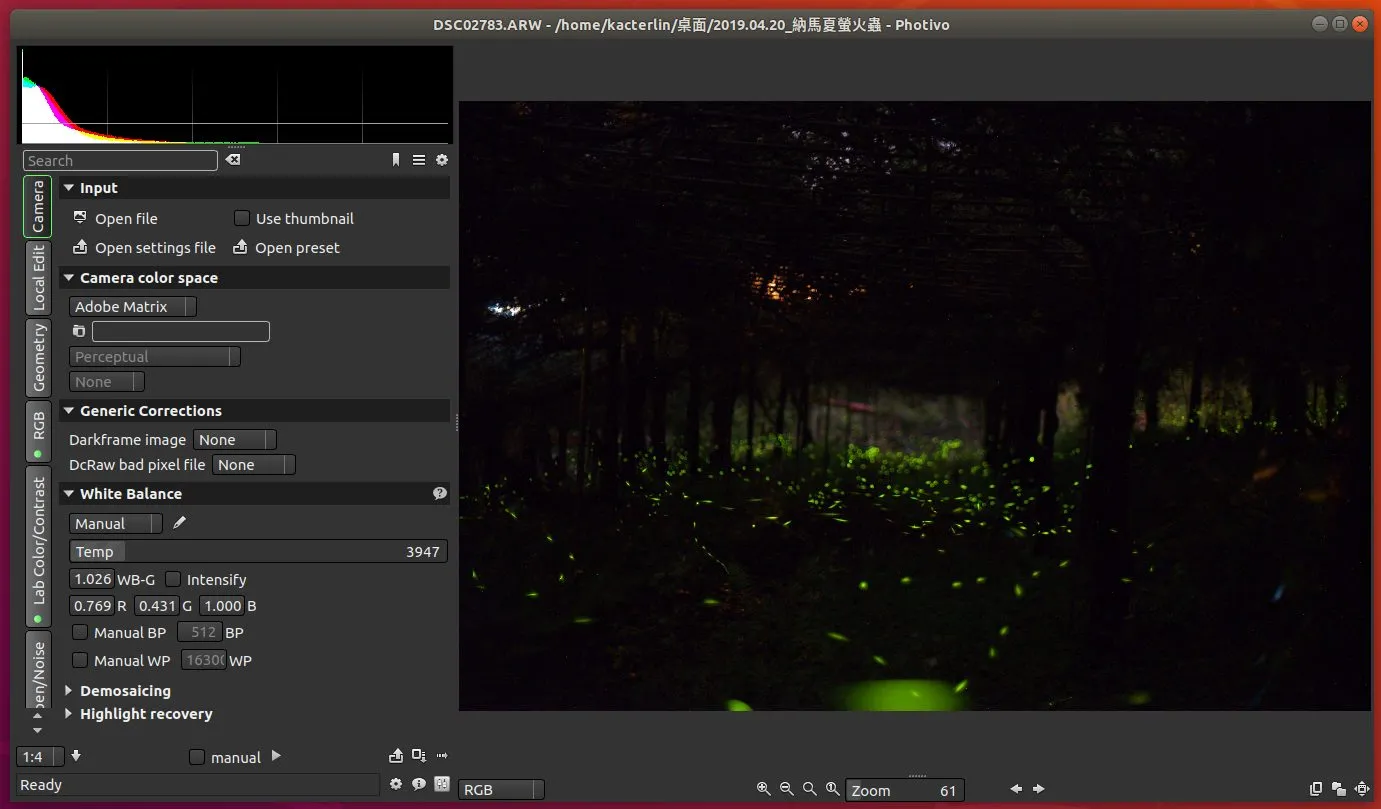Click the stacked filled squares icon at bottom right
This screenshot has width=1381, height=809.
tap(1339, 789)
